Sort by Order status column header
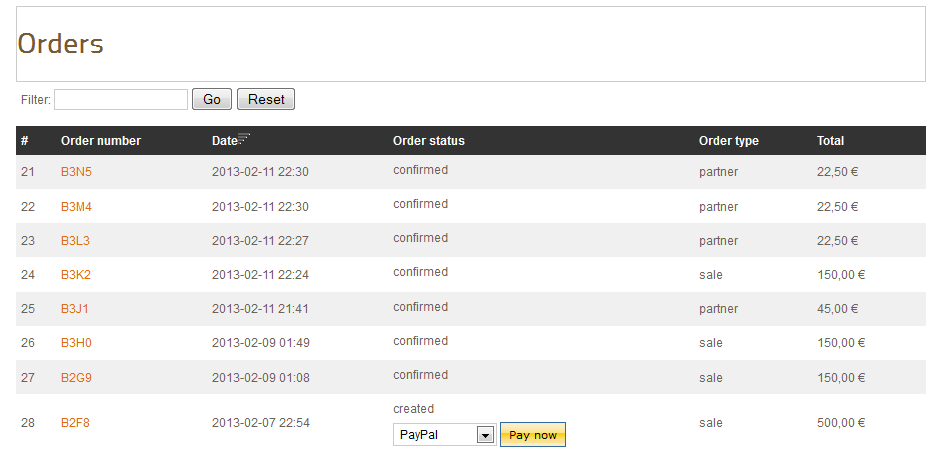This screenshot has width=940, height=450. click(x=428, y=141)
